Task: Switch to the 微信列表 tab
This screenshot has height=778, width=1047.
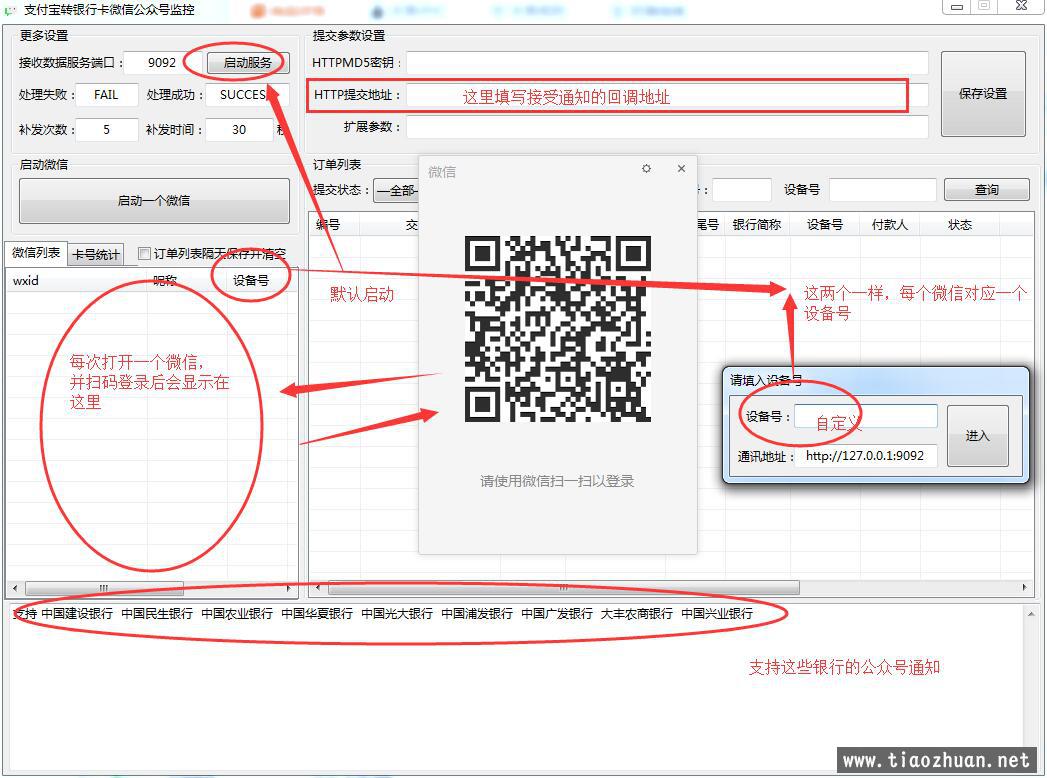Action: (x=36, y=252)
